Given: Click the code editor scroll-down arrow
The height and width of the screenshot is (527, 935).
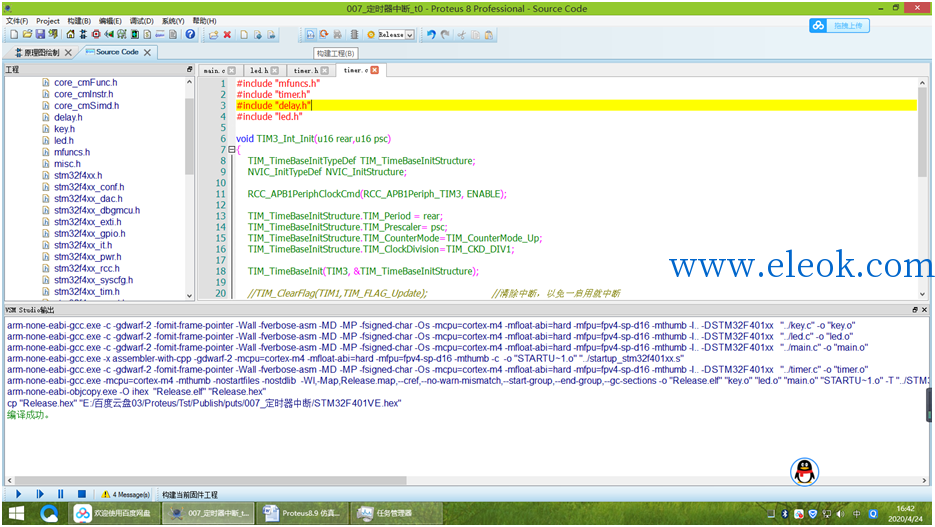Looking at the screenshot, I should pyautogui.click(x=922, y=294).
